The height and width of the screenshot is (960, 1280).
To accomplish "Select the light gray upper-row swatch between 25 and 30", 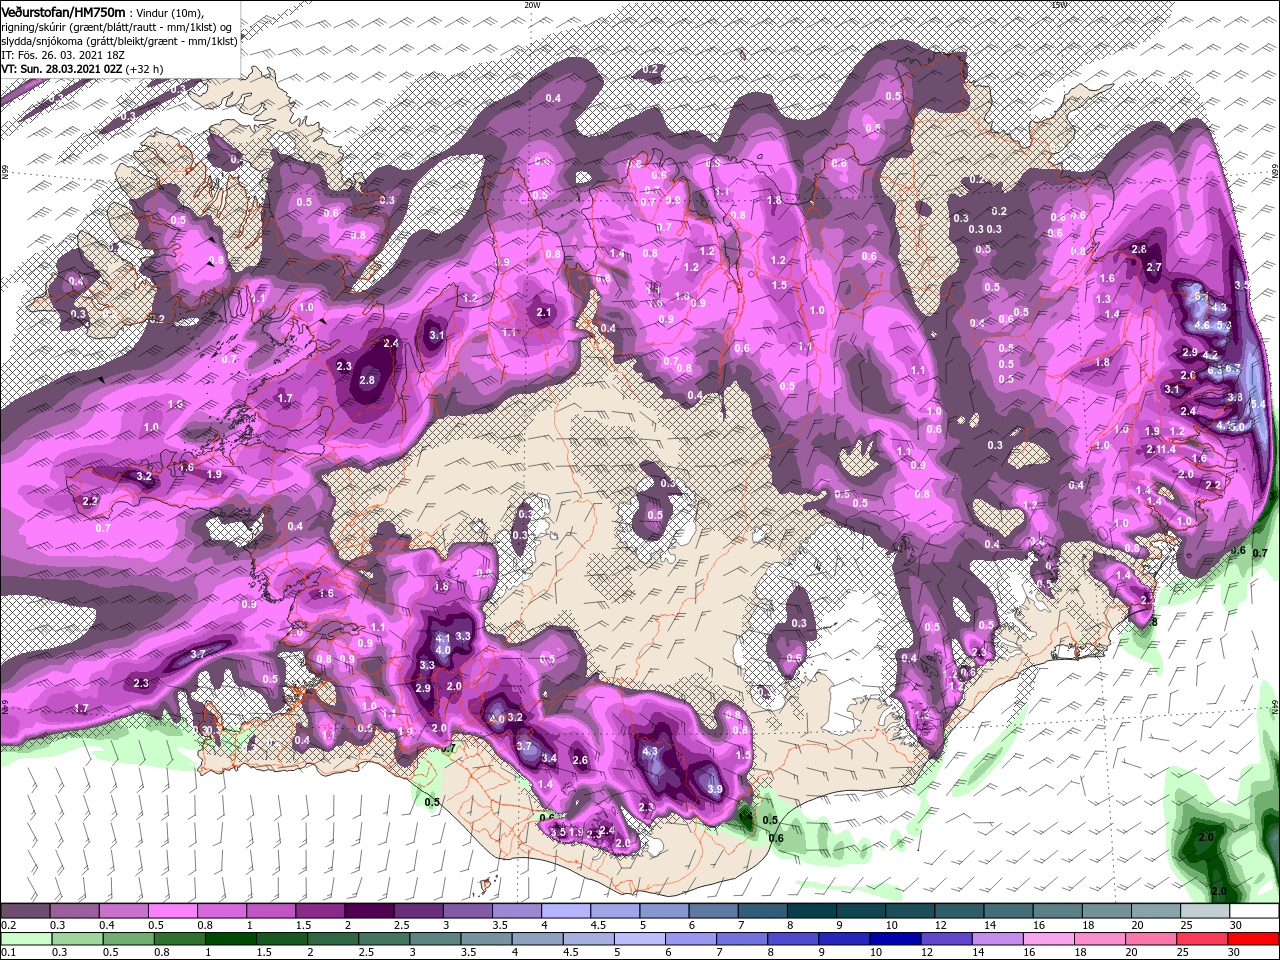I will (1205, 911).
